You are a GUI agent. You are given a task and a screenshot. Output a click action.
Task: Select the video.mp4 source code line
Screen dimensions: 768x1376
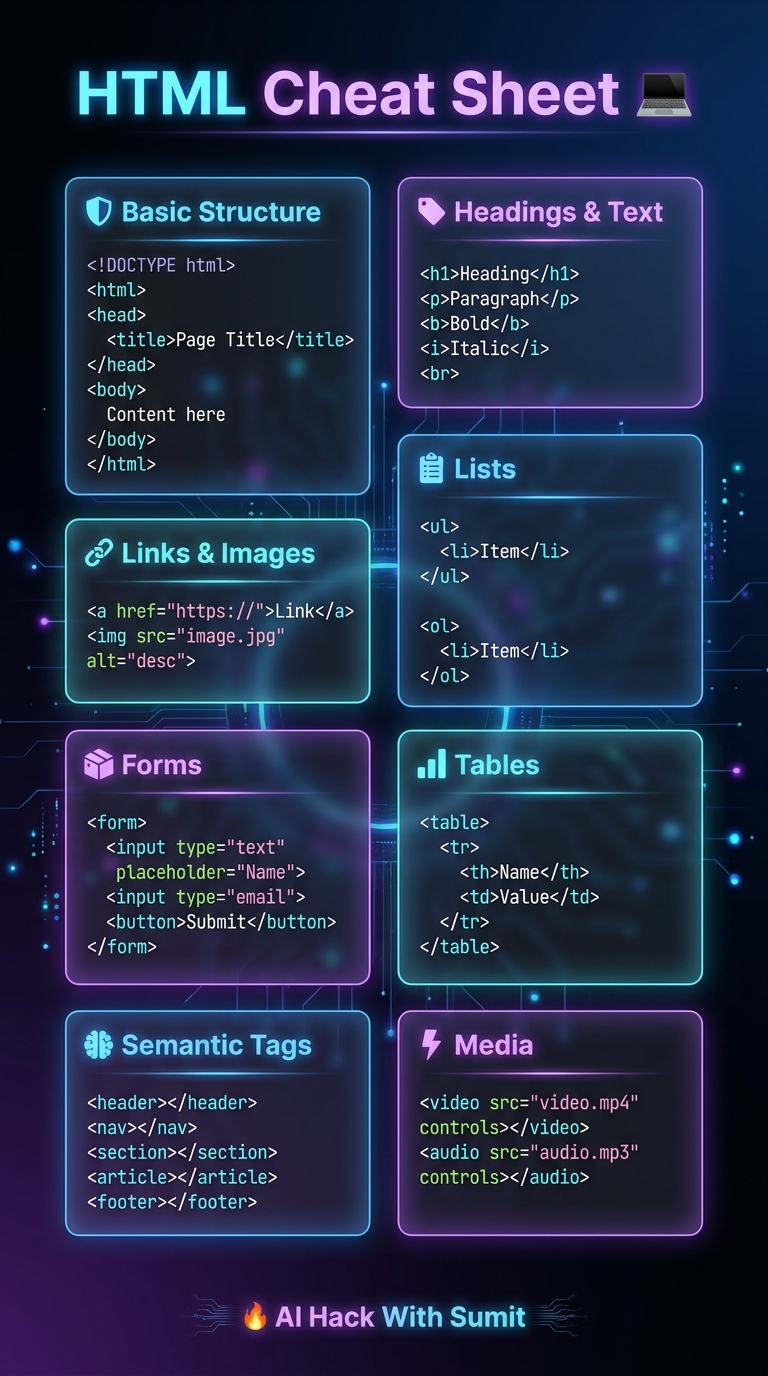(529, 1103)
